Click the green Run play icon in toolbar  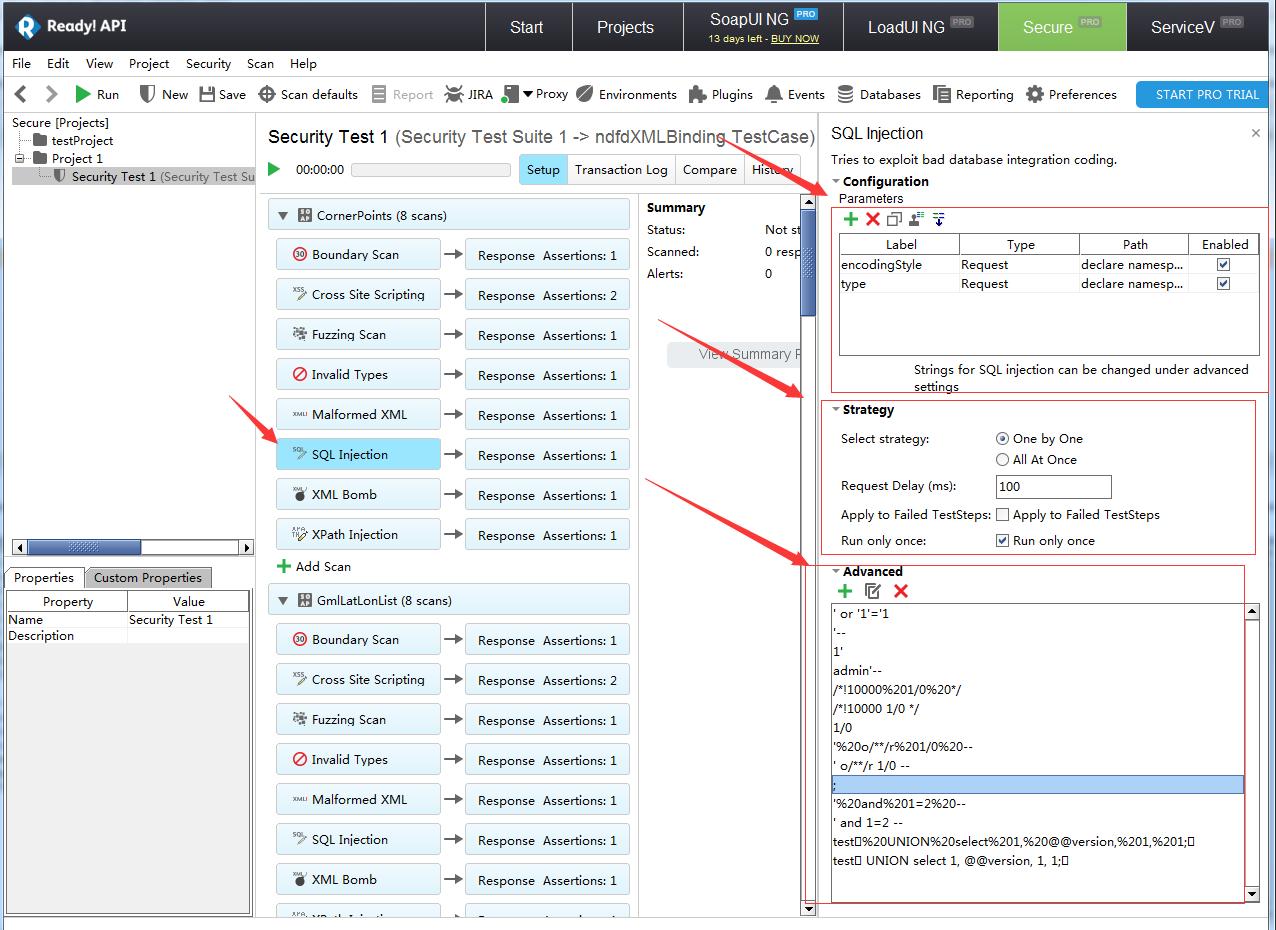[83, 94]
